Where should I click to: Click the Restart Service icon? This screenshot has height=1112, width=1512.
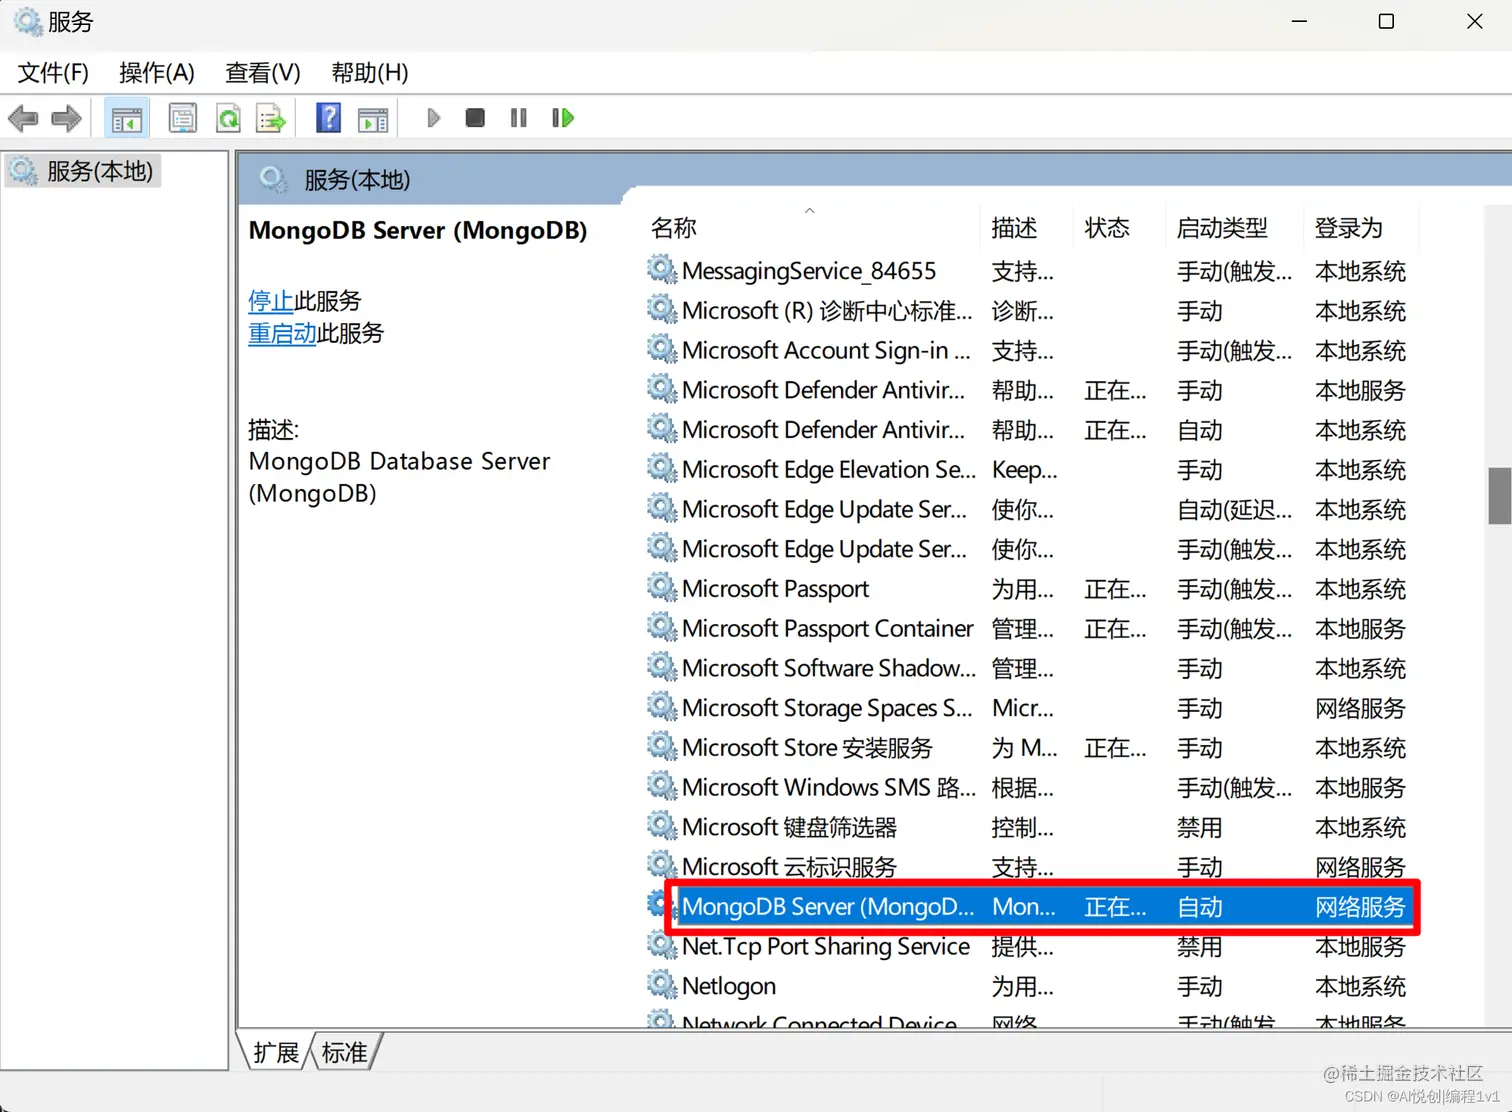click(x=563, y=118)
